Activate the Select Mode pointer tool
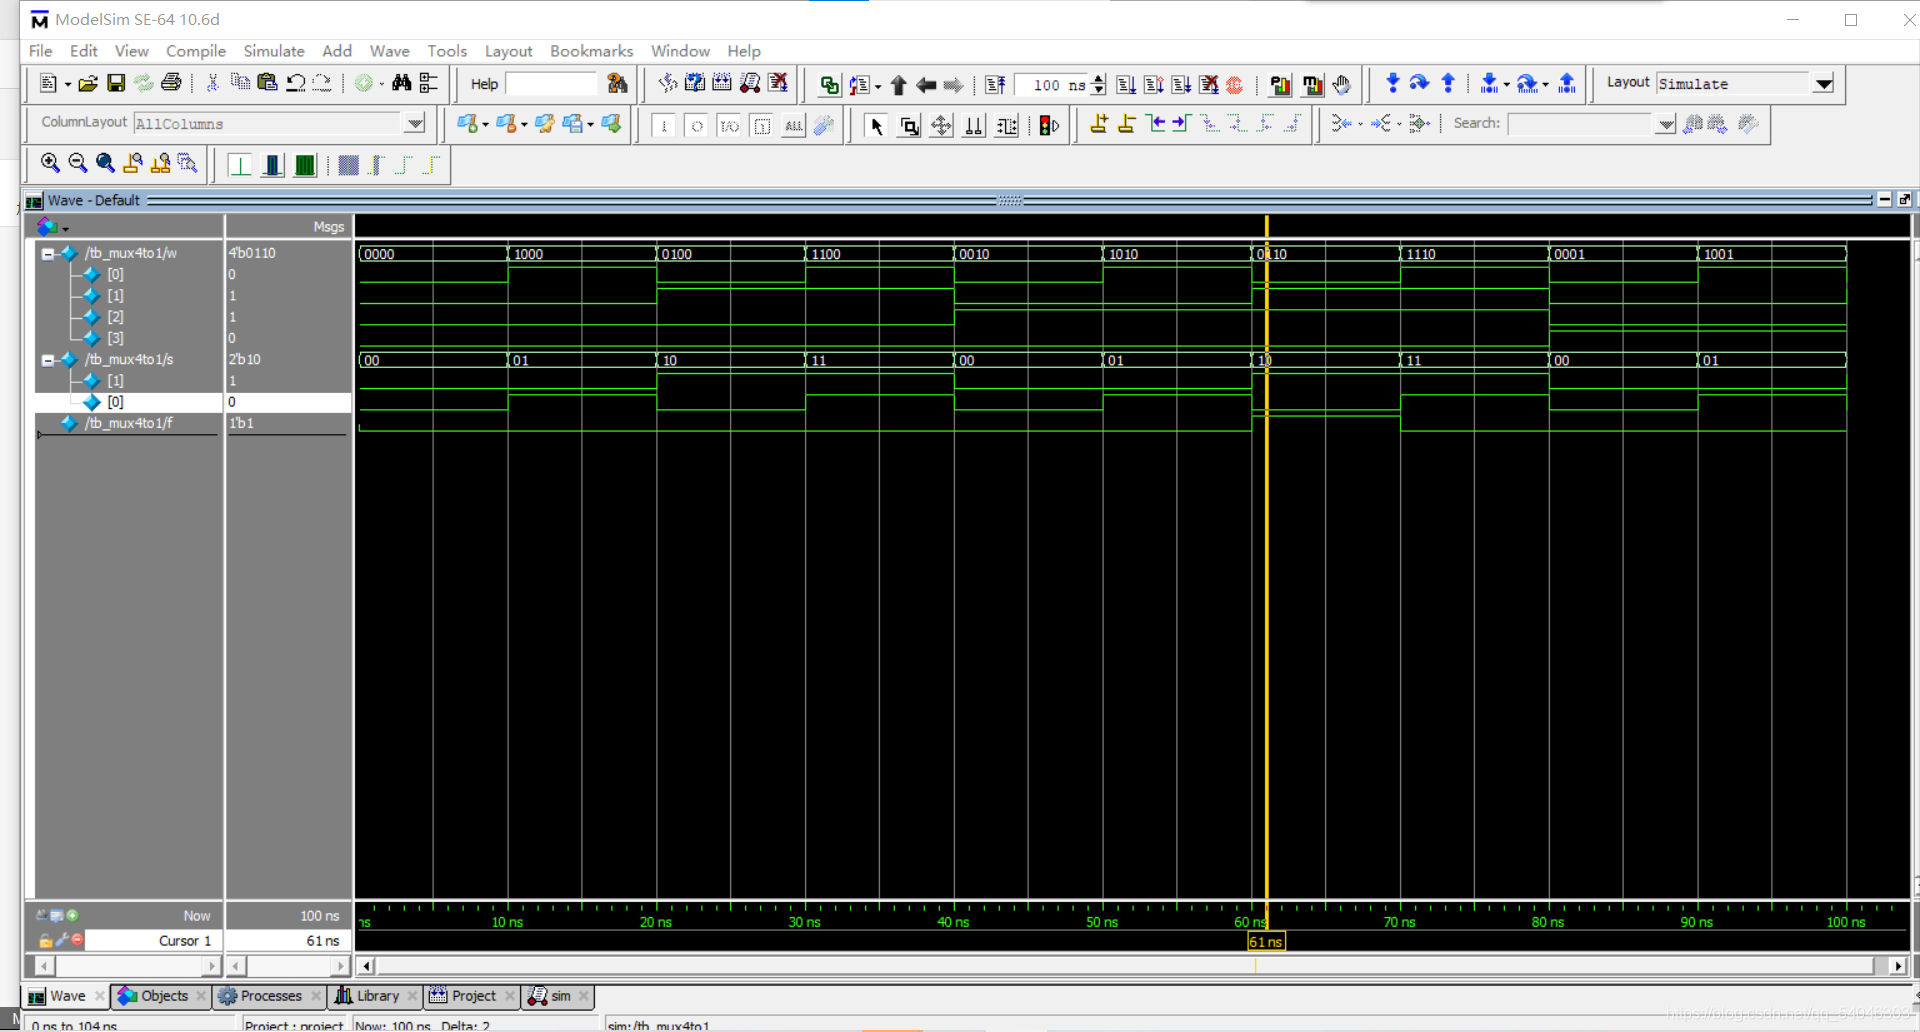 (876, 125)
